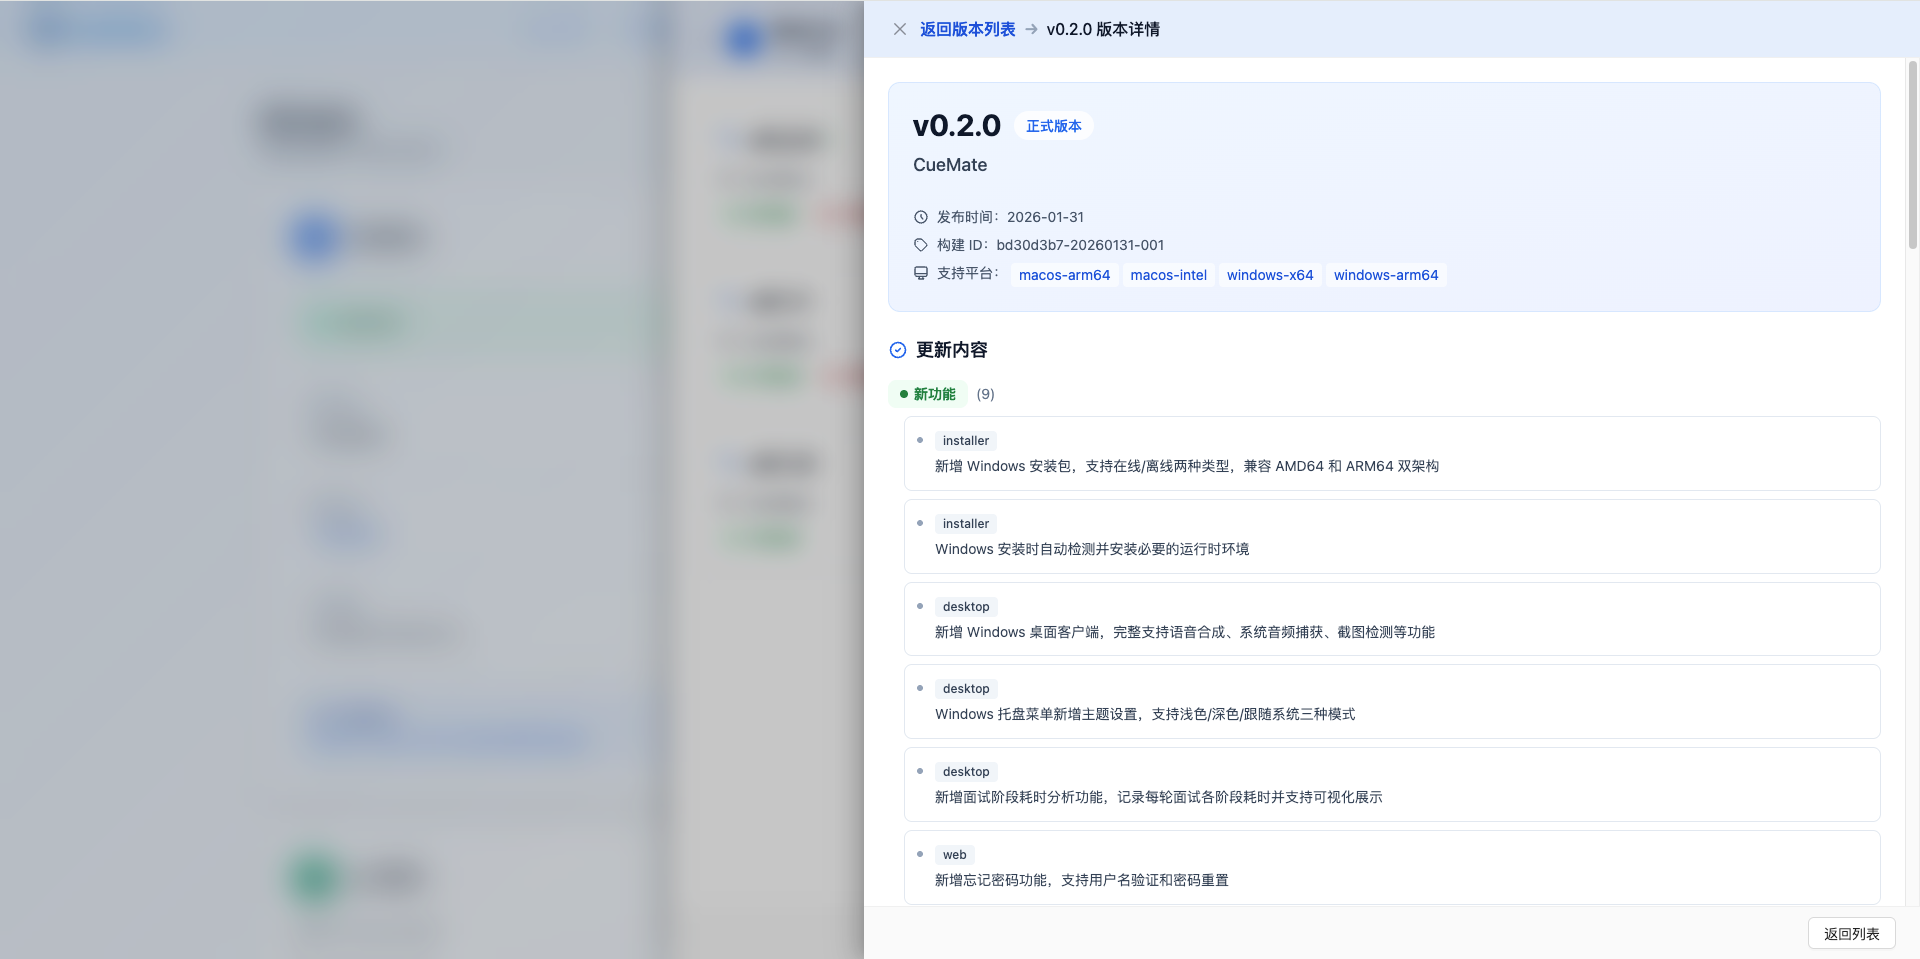Click the 返回列表 button
The width and height of the screenshot is (1920, 959).
click(1851, 933)
